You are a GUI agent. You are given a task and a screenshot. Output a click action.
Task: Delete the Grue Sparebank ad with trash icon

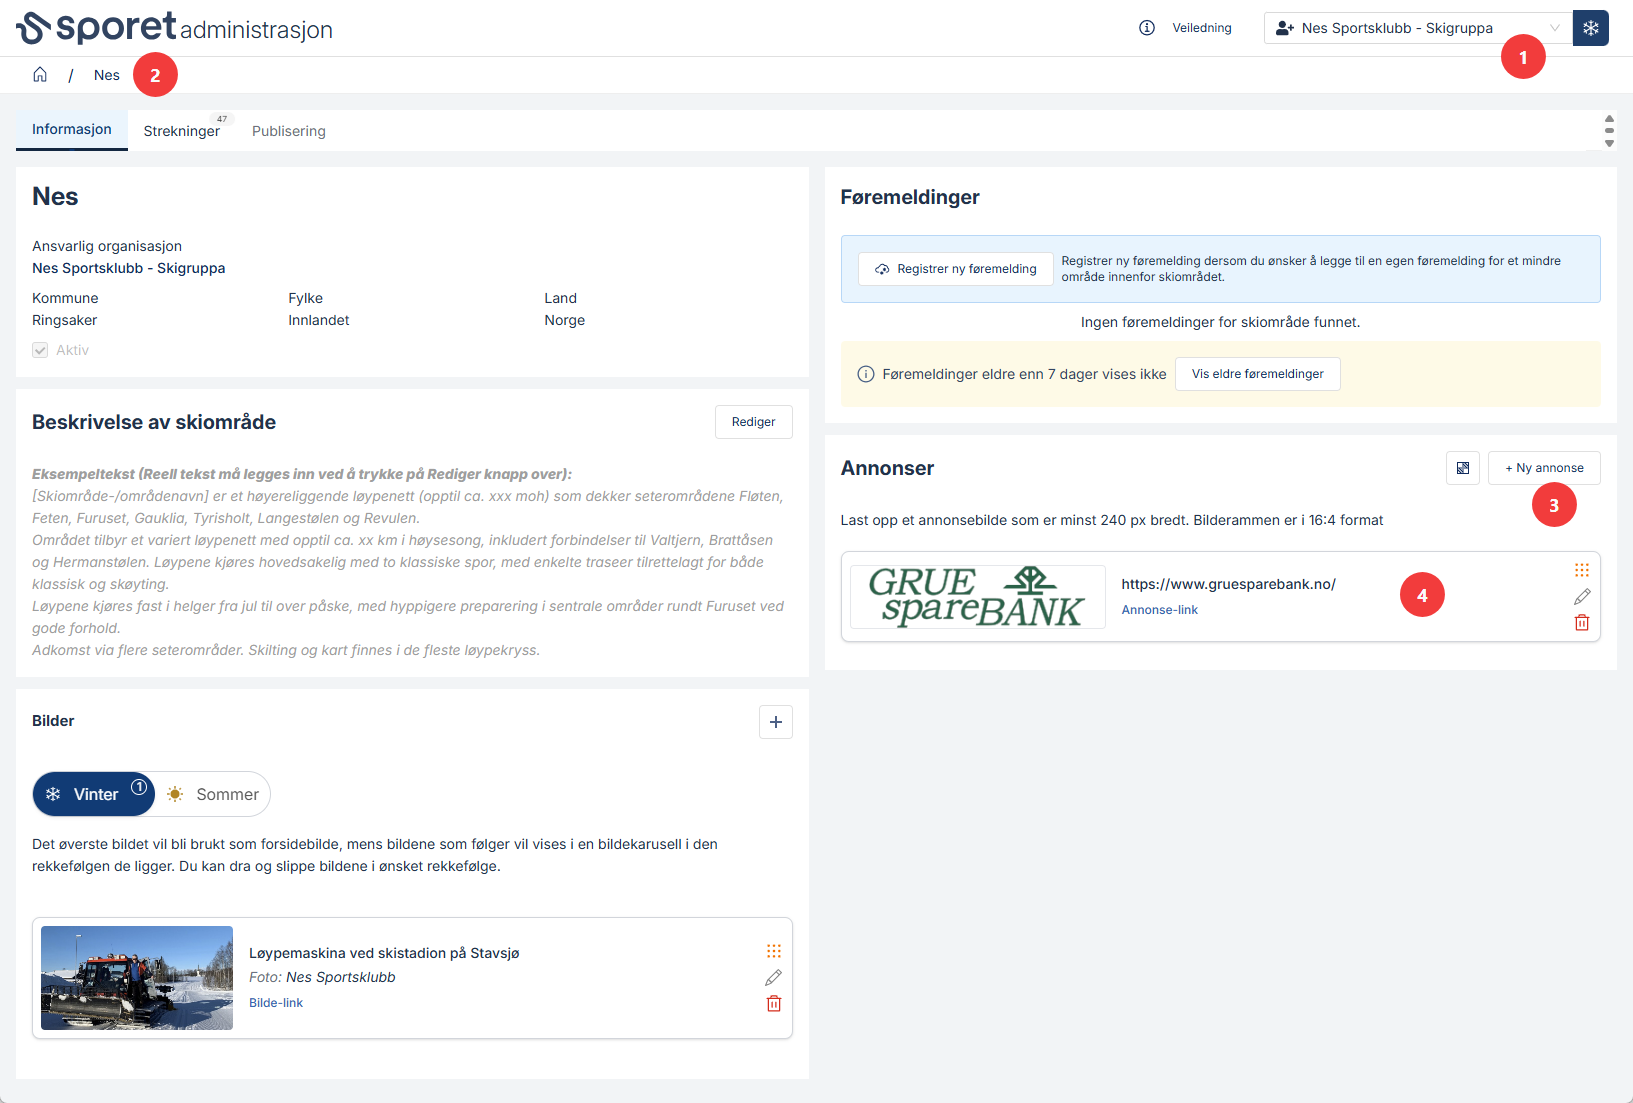[1582, 623]
